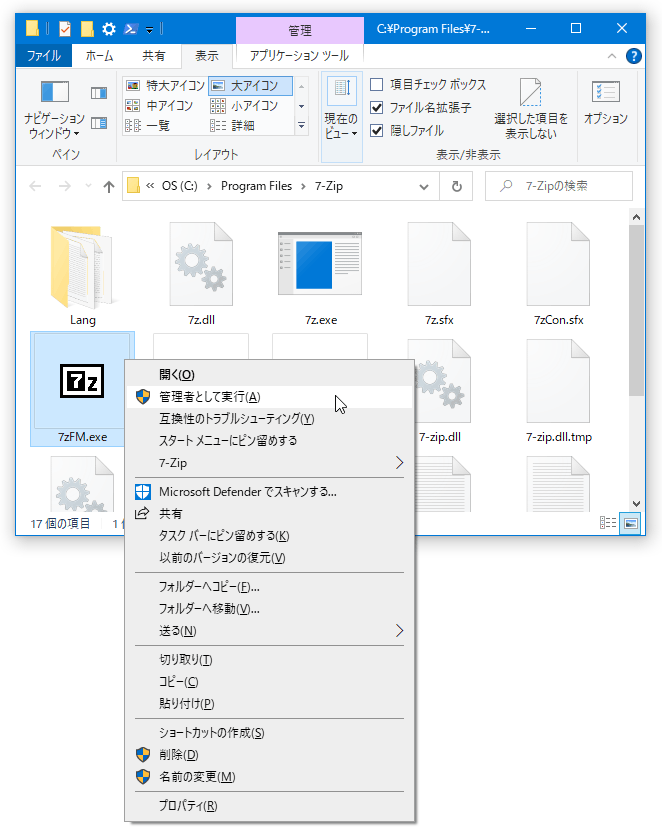Choose Rename (名前の変更) in context menu
The height and width of the screenshot is (834, 662).
pyautogui.click(x=269, y=777)
